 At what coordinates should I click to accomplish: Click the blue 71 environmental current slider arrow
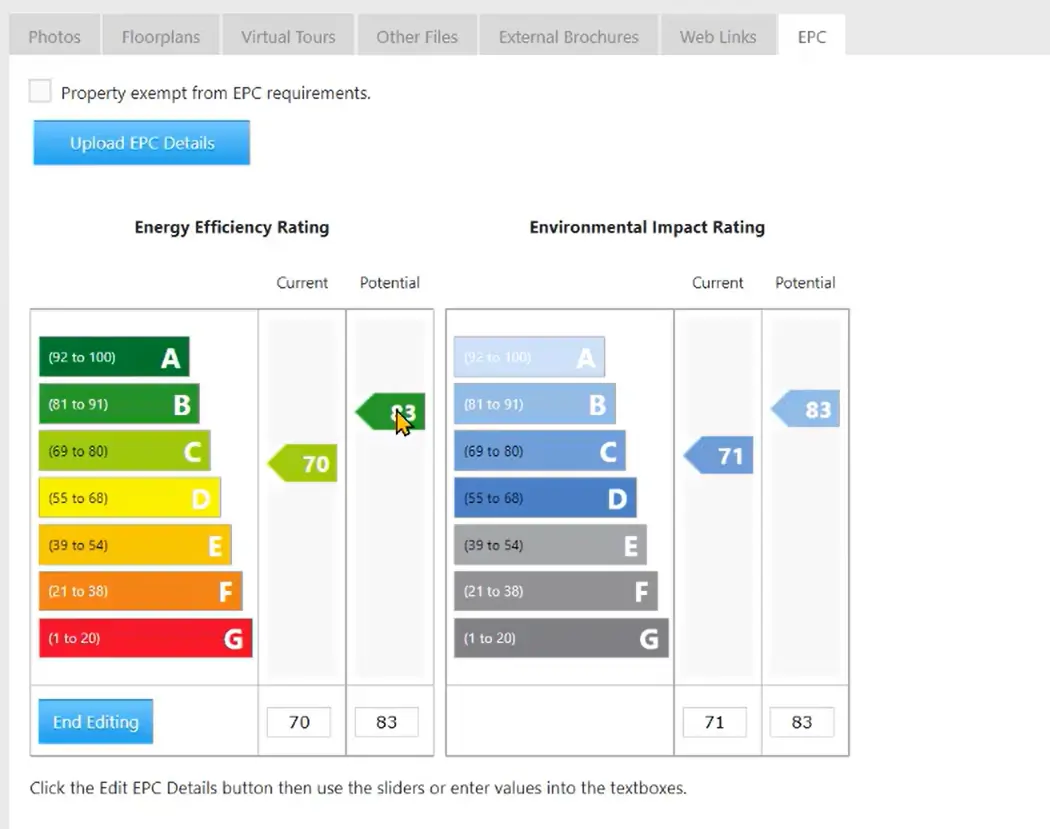point(719,456)
